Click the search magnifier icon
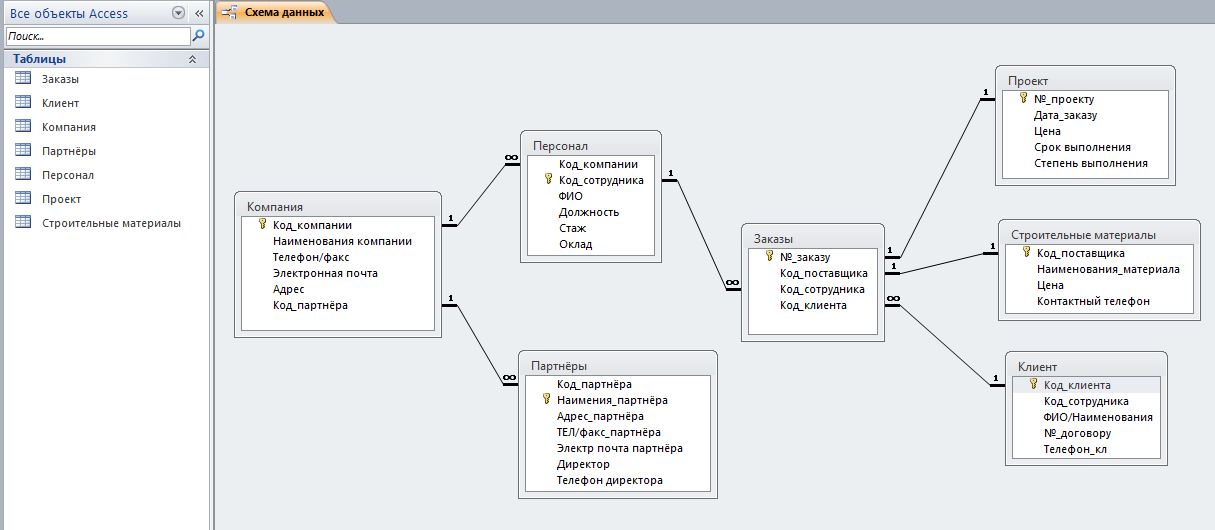This screenshot has height=530, width=1215. click(199, 35)
